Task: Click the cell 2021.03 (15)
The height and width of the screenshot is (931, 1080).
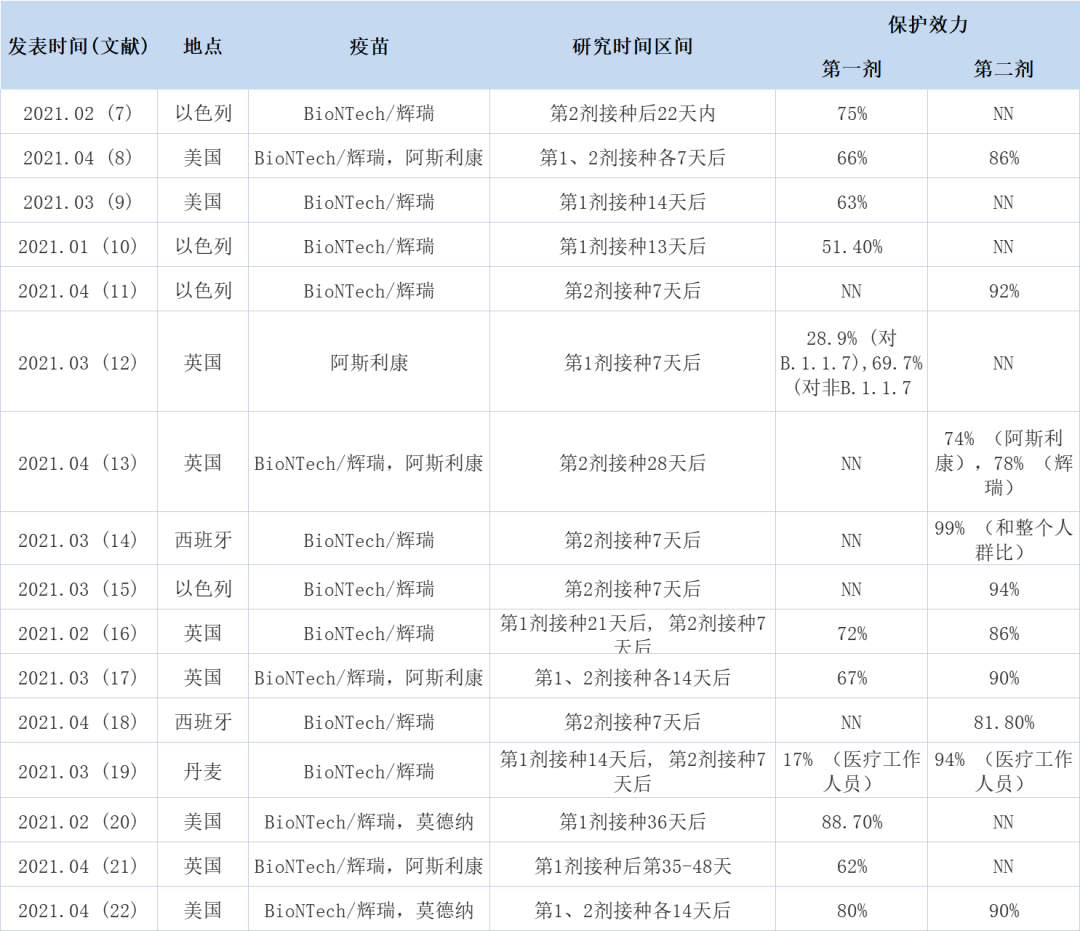Action: 79,589
